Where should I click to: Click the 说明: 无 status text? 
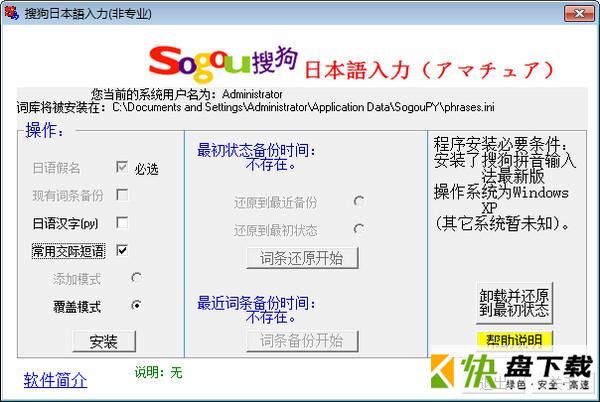(x=158, y=372)
